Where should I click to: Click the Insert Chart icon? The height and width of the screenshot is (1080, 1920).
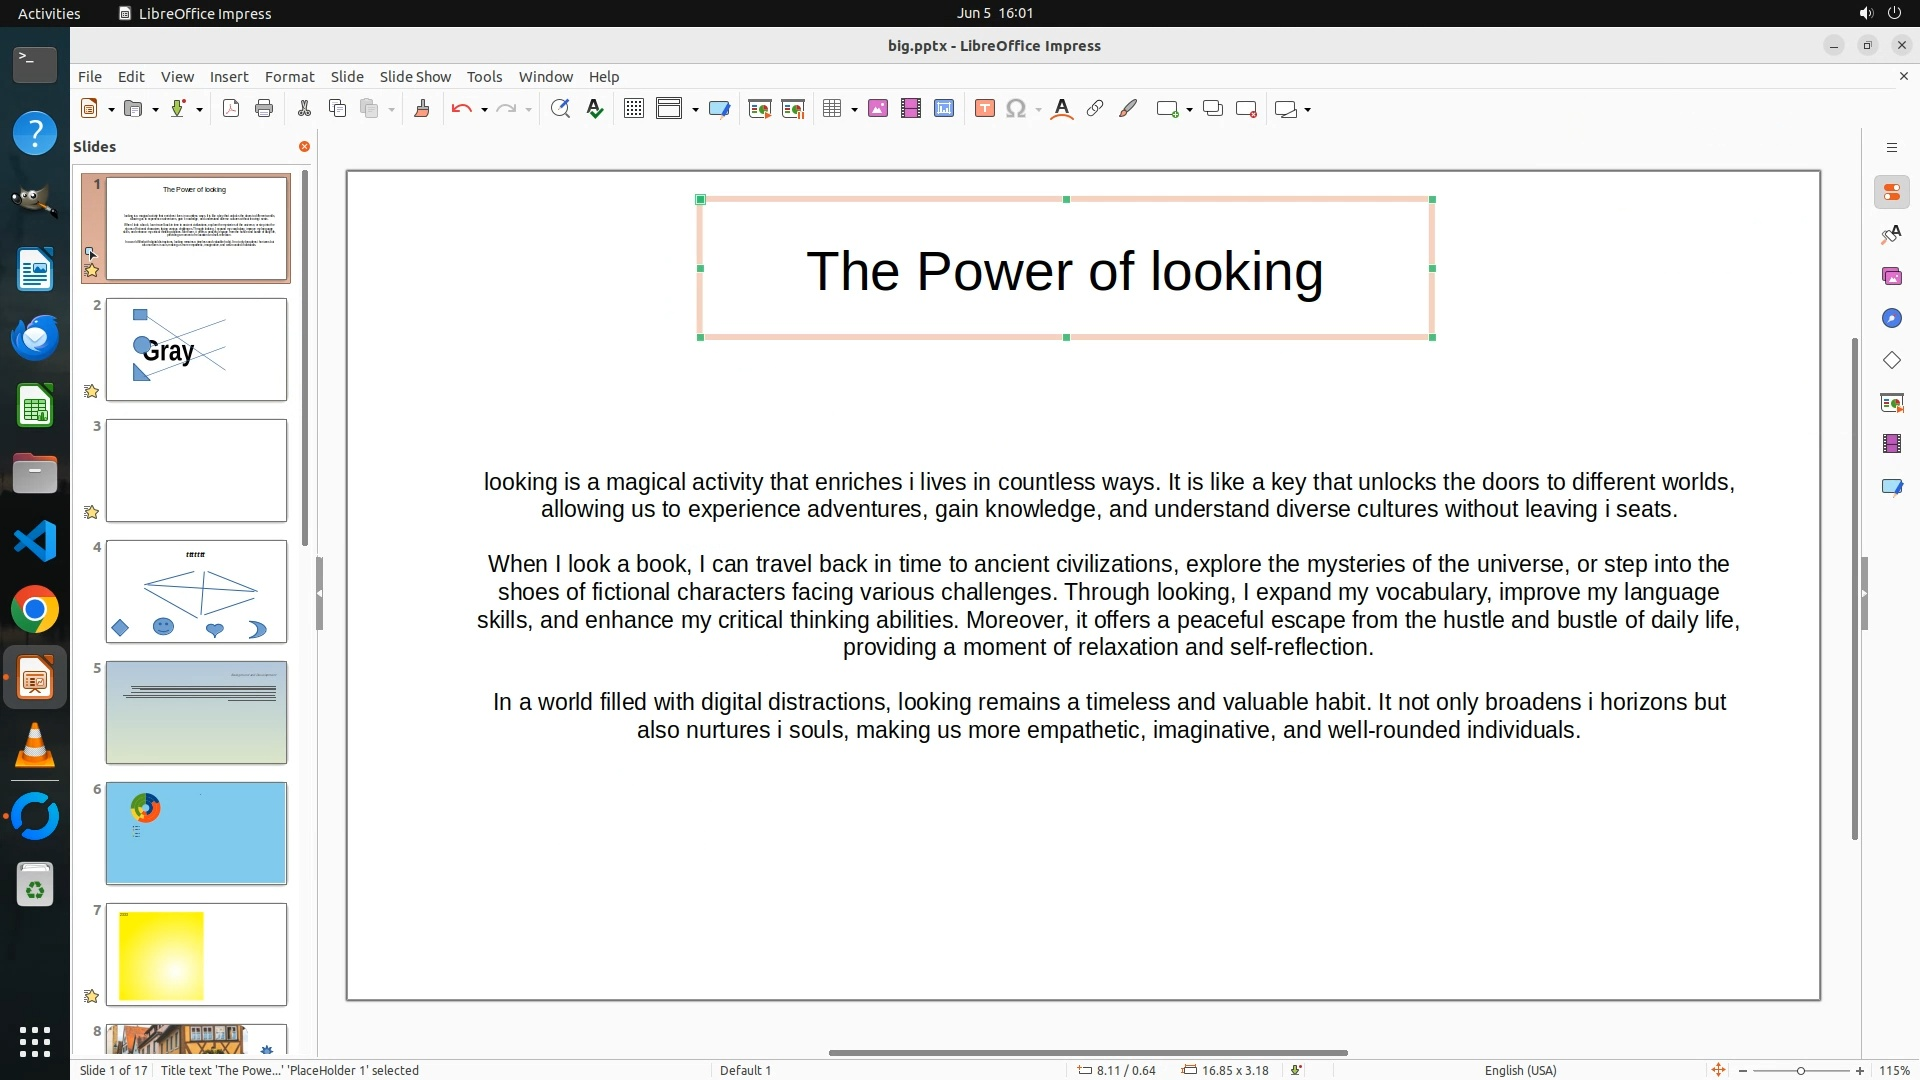click(943, 109)
